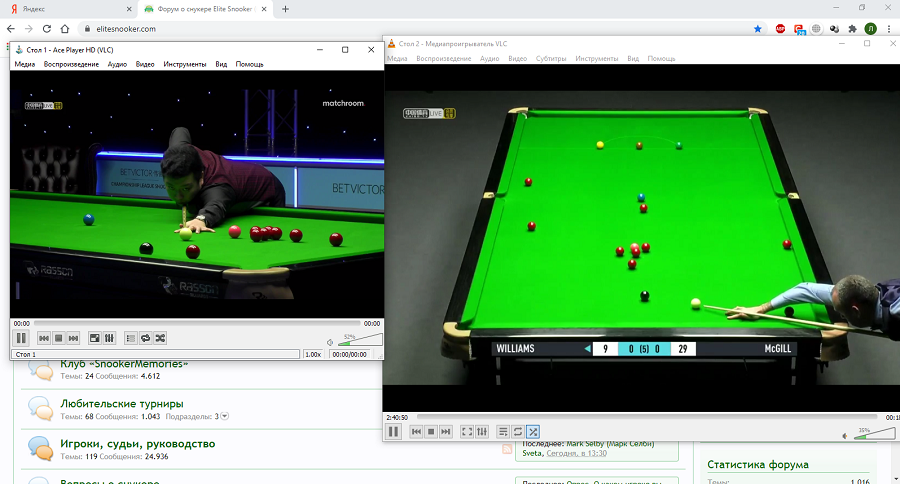This screenshot has width=900, height=484.
Task: Skip to next track in Ace Player window
Action: pyautogui.click(x=73, y=338)
